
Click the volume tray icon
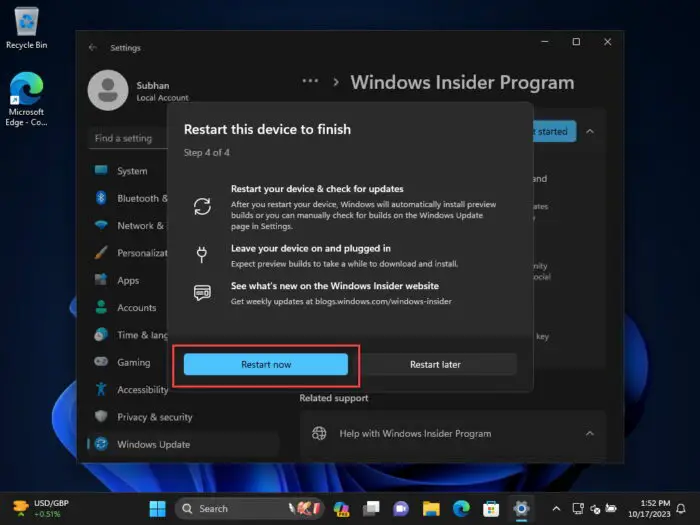595,508
